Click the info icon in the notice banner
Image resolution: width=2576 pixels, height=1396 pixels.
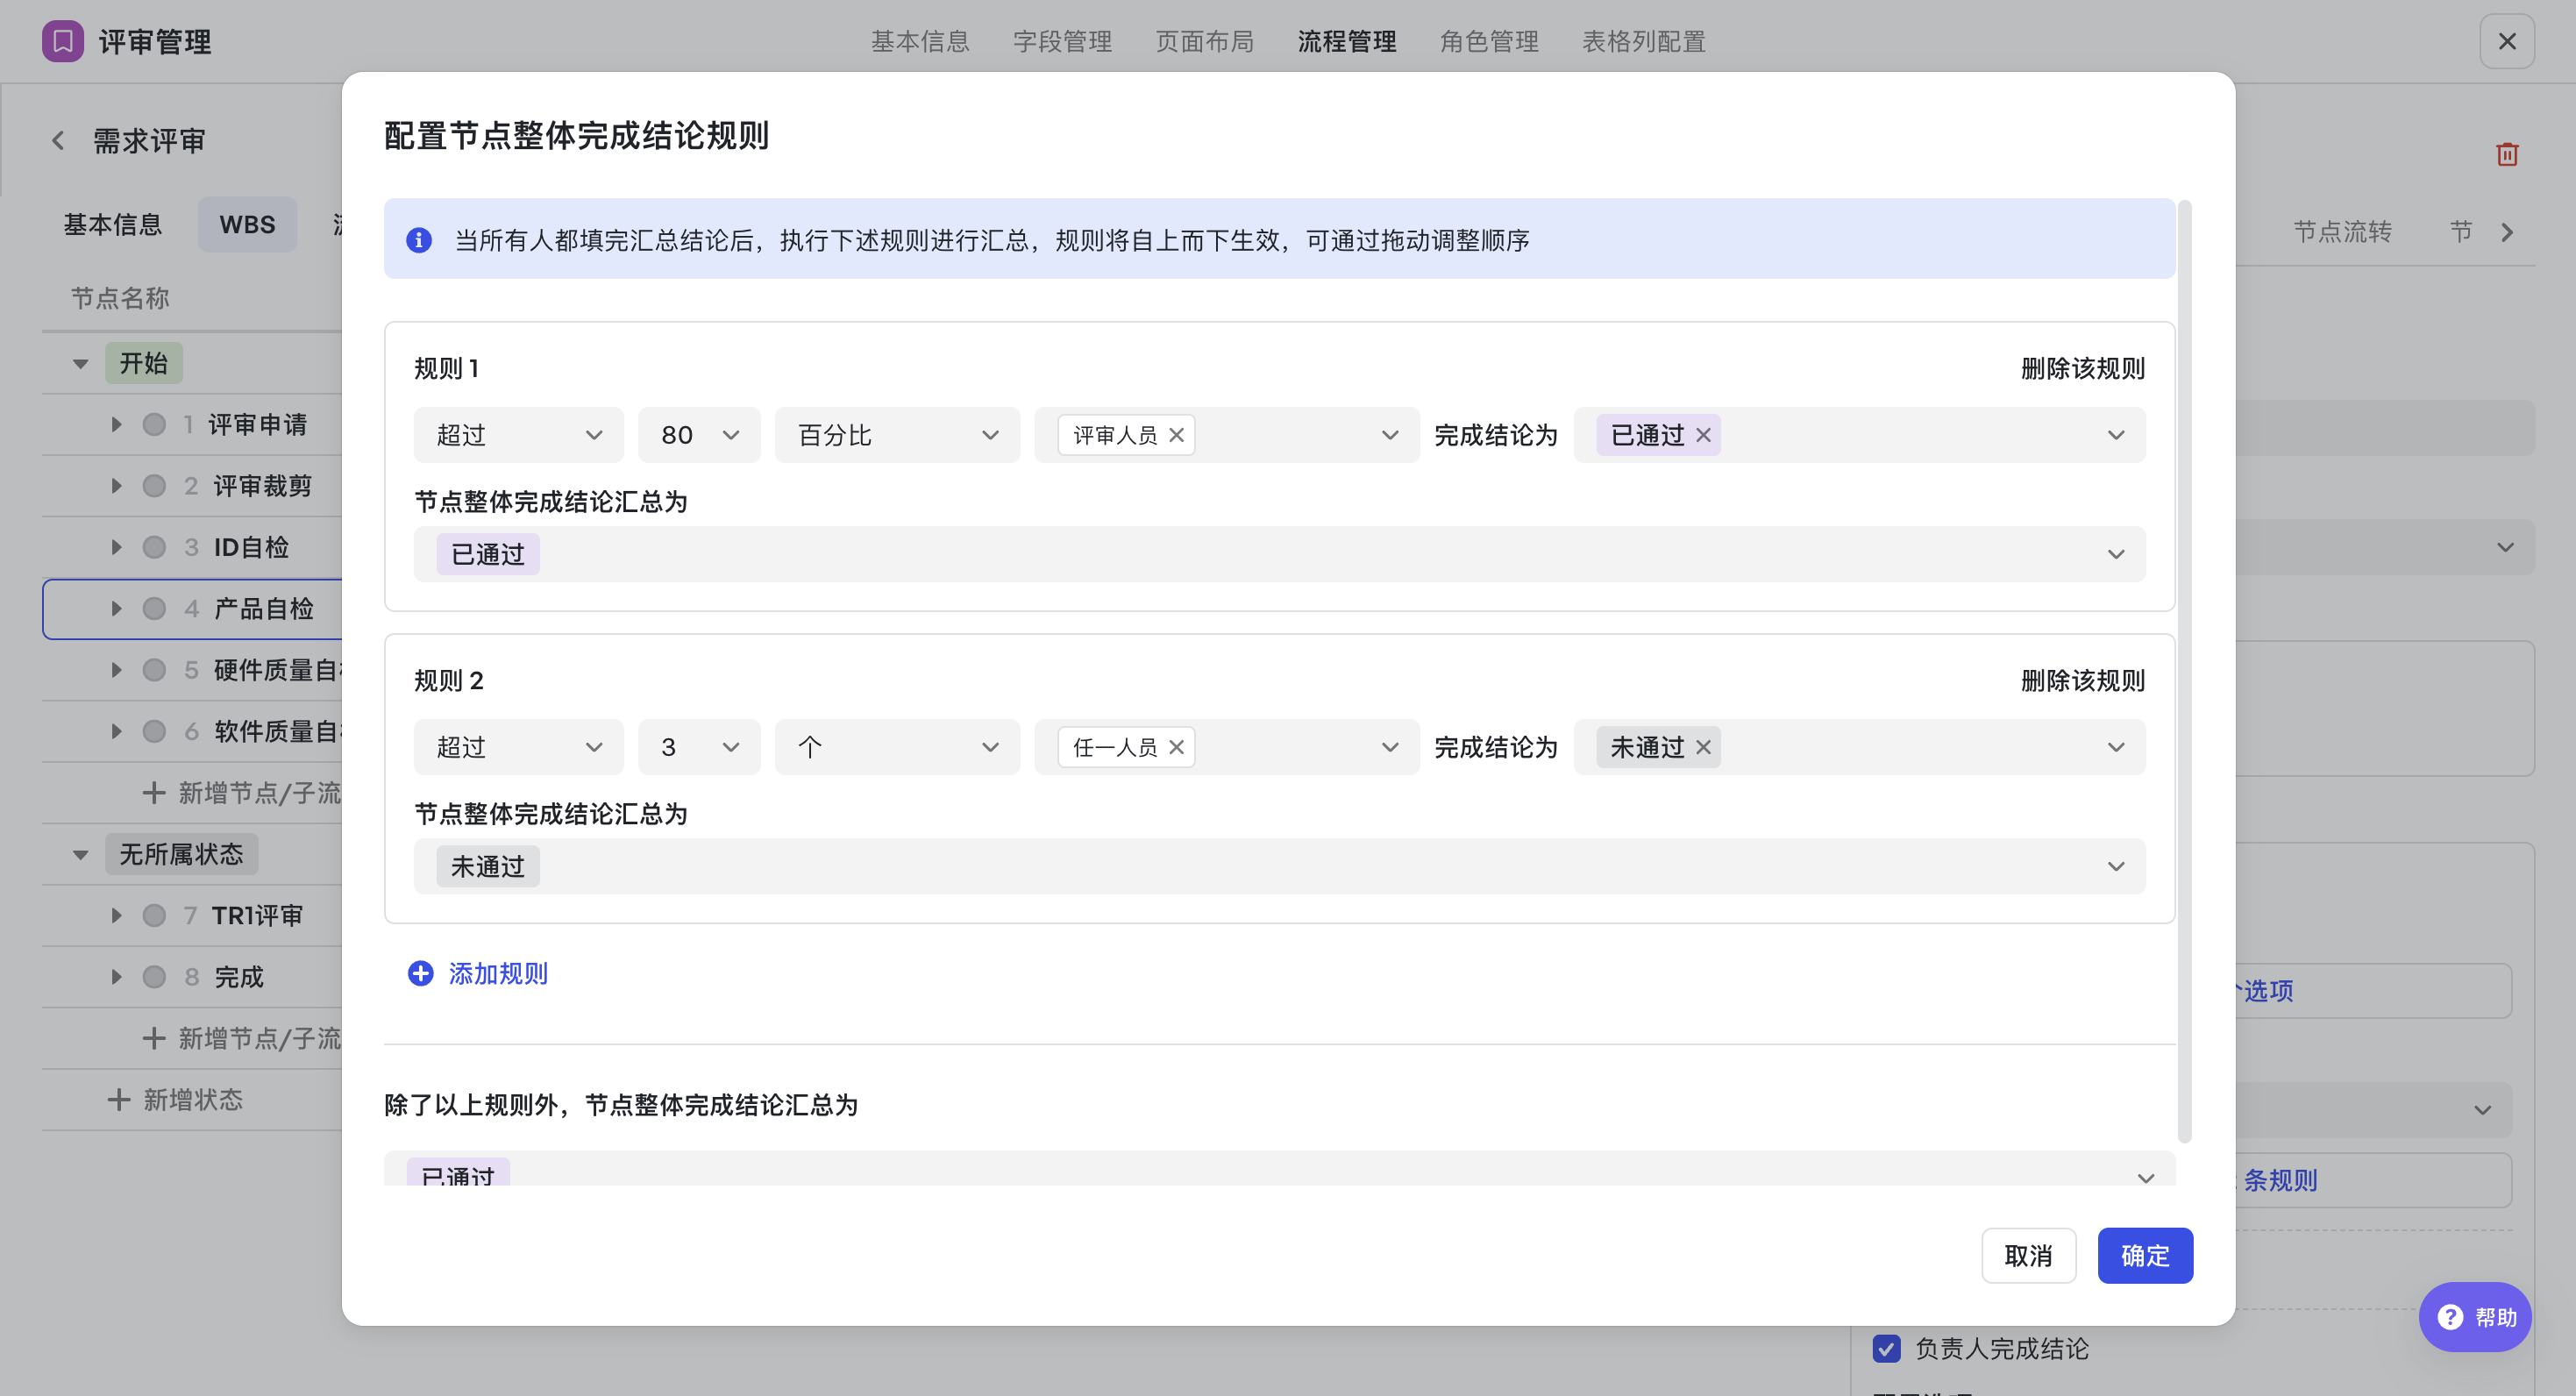(x=419, y=240)
